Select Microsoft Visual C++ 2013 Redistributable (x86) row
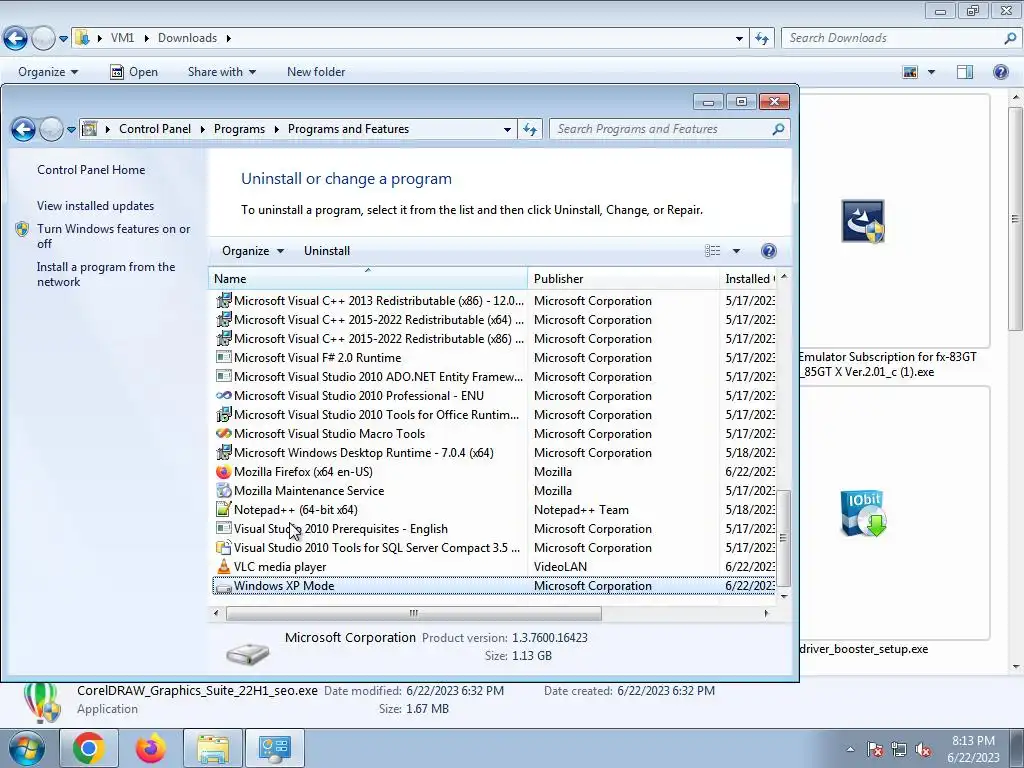The height and width of the screenshot is (768, 1024). (x=494, y=301)
